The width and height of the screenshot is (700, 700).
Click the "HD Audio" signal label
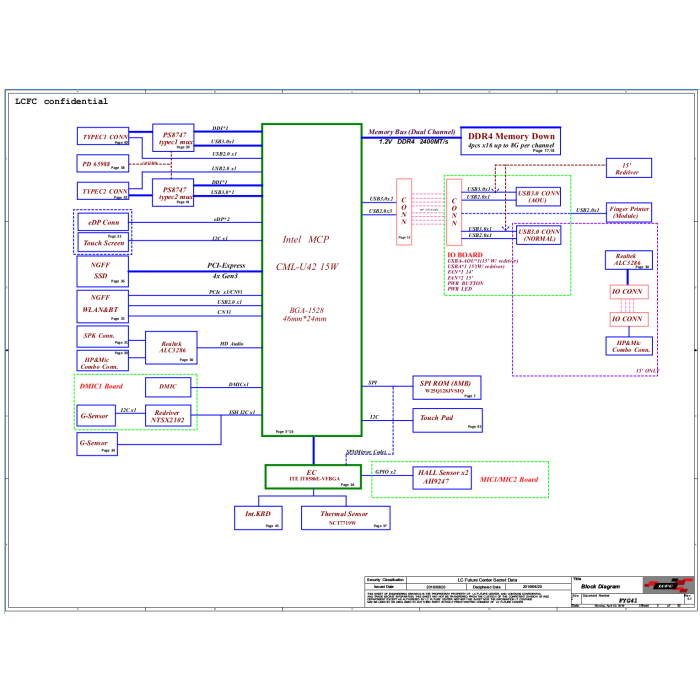point(231,343)
